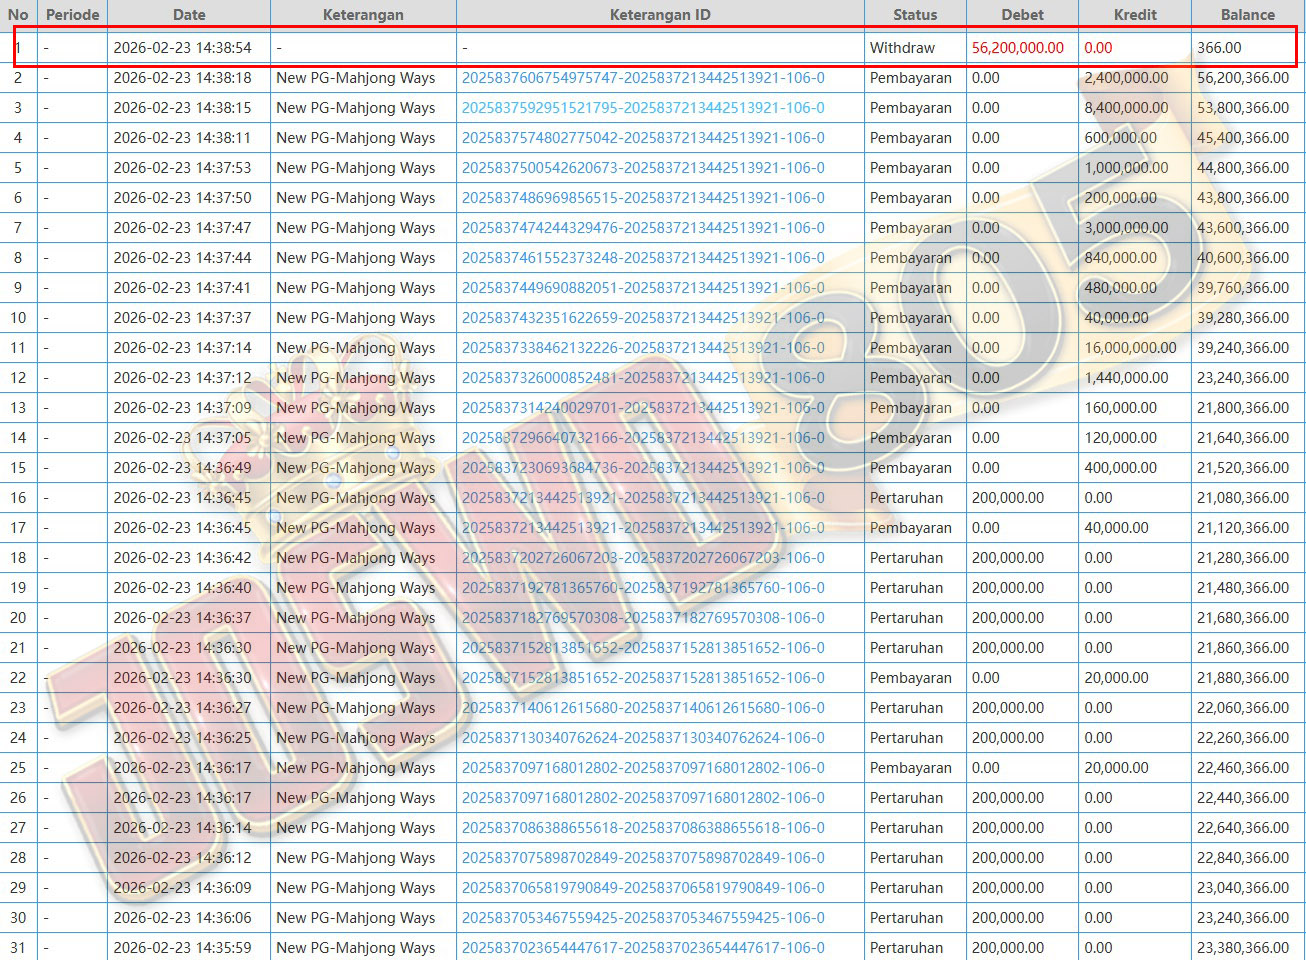Image resolution: width=1306 pixels, height=960 pixels.
Task: Click the ID link starting 2025837140612615680
Action: pyautogui.click(x=643, y=708)
